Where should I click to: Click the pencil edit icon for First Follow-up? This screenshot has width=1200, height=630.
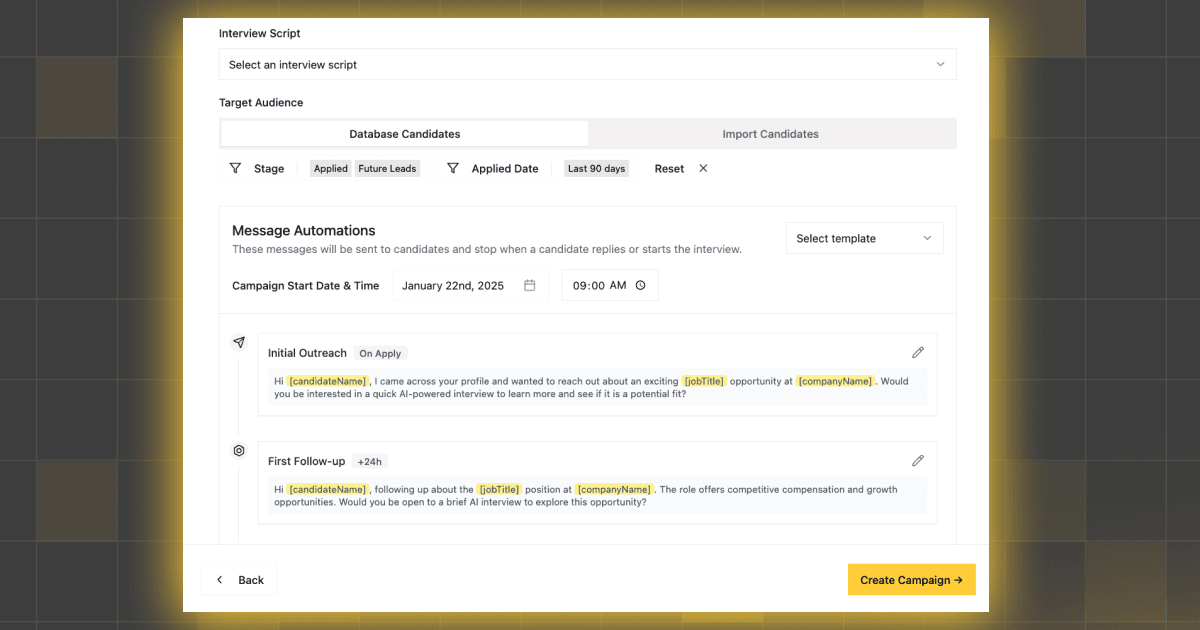coord(918,461)
